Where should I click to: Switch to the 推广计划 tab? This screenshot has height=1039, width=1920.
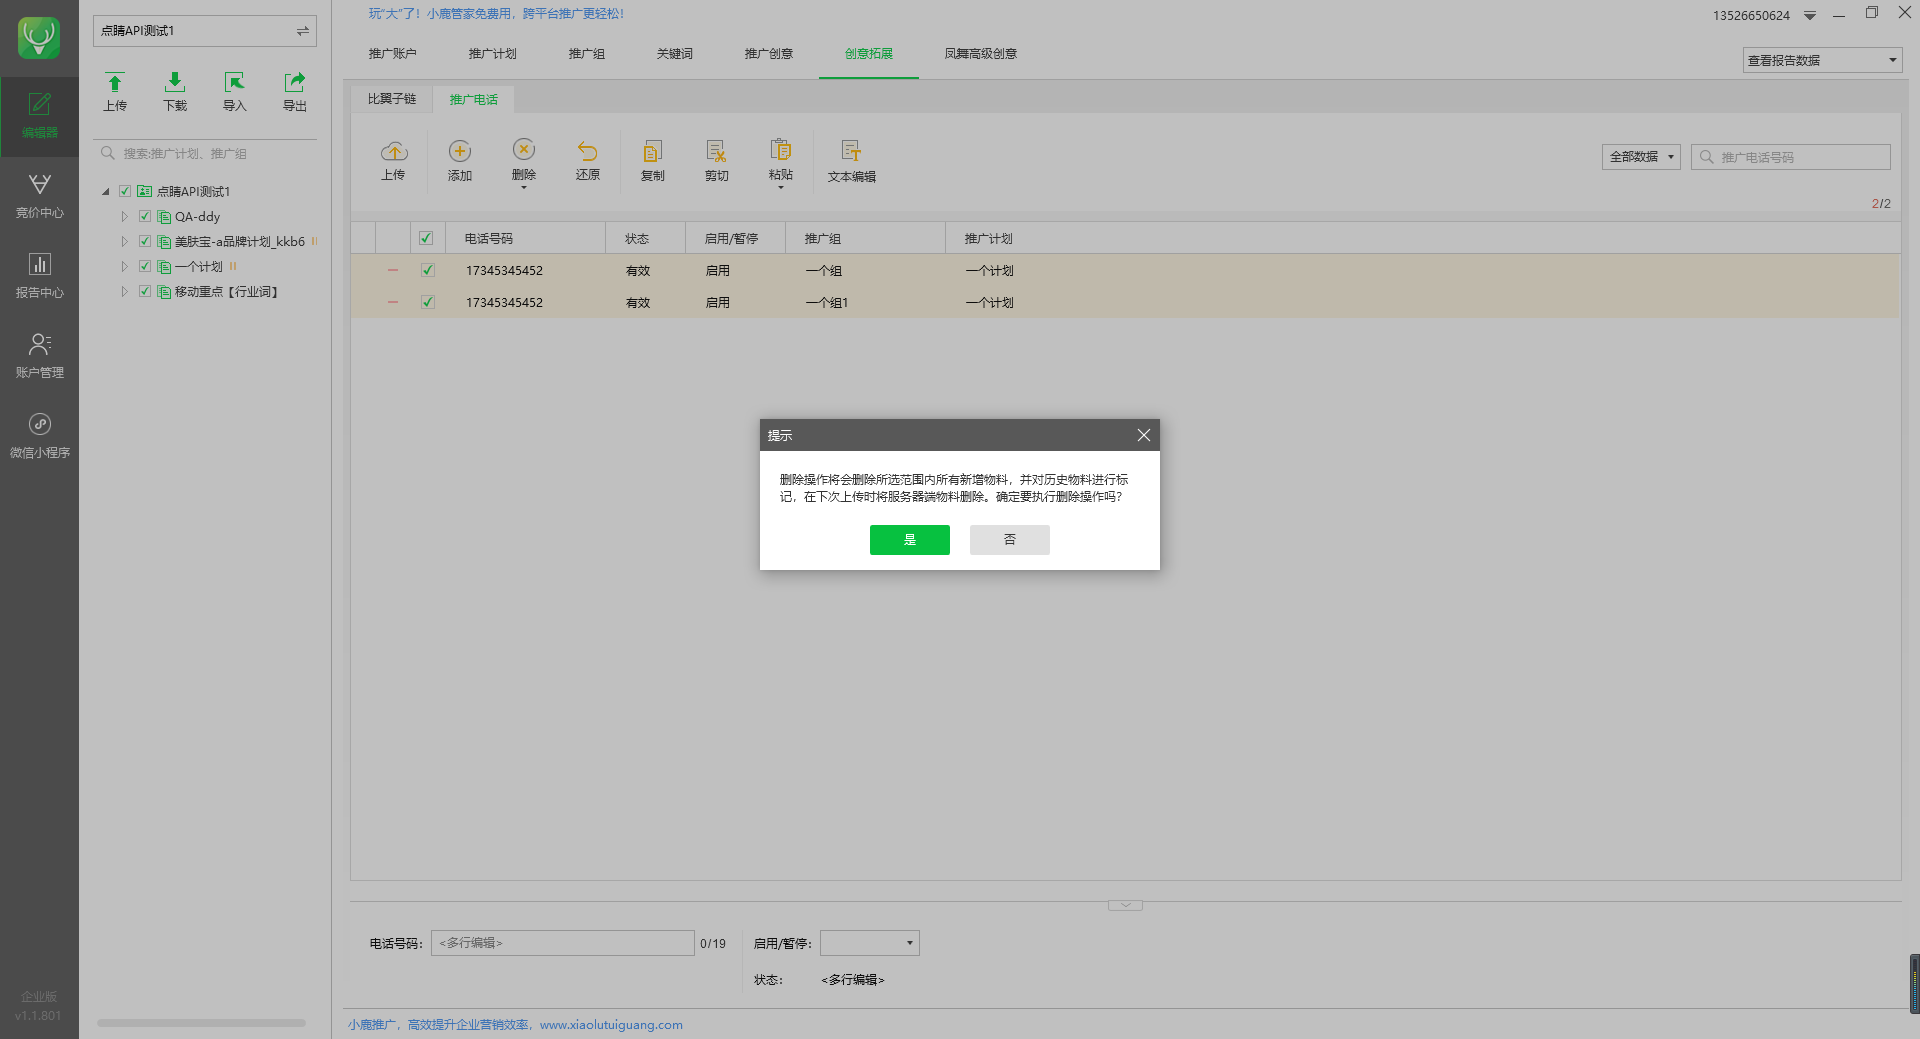click(x=493, y=54)
